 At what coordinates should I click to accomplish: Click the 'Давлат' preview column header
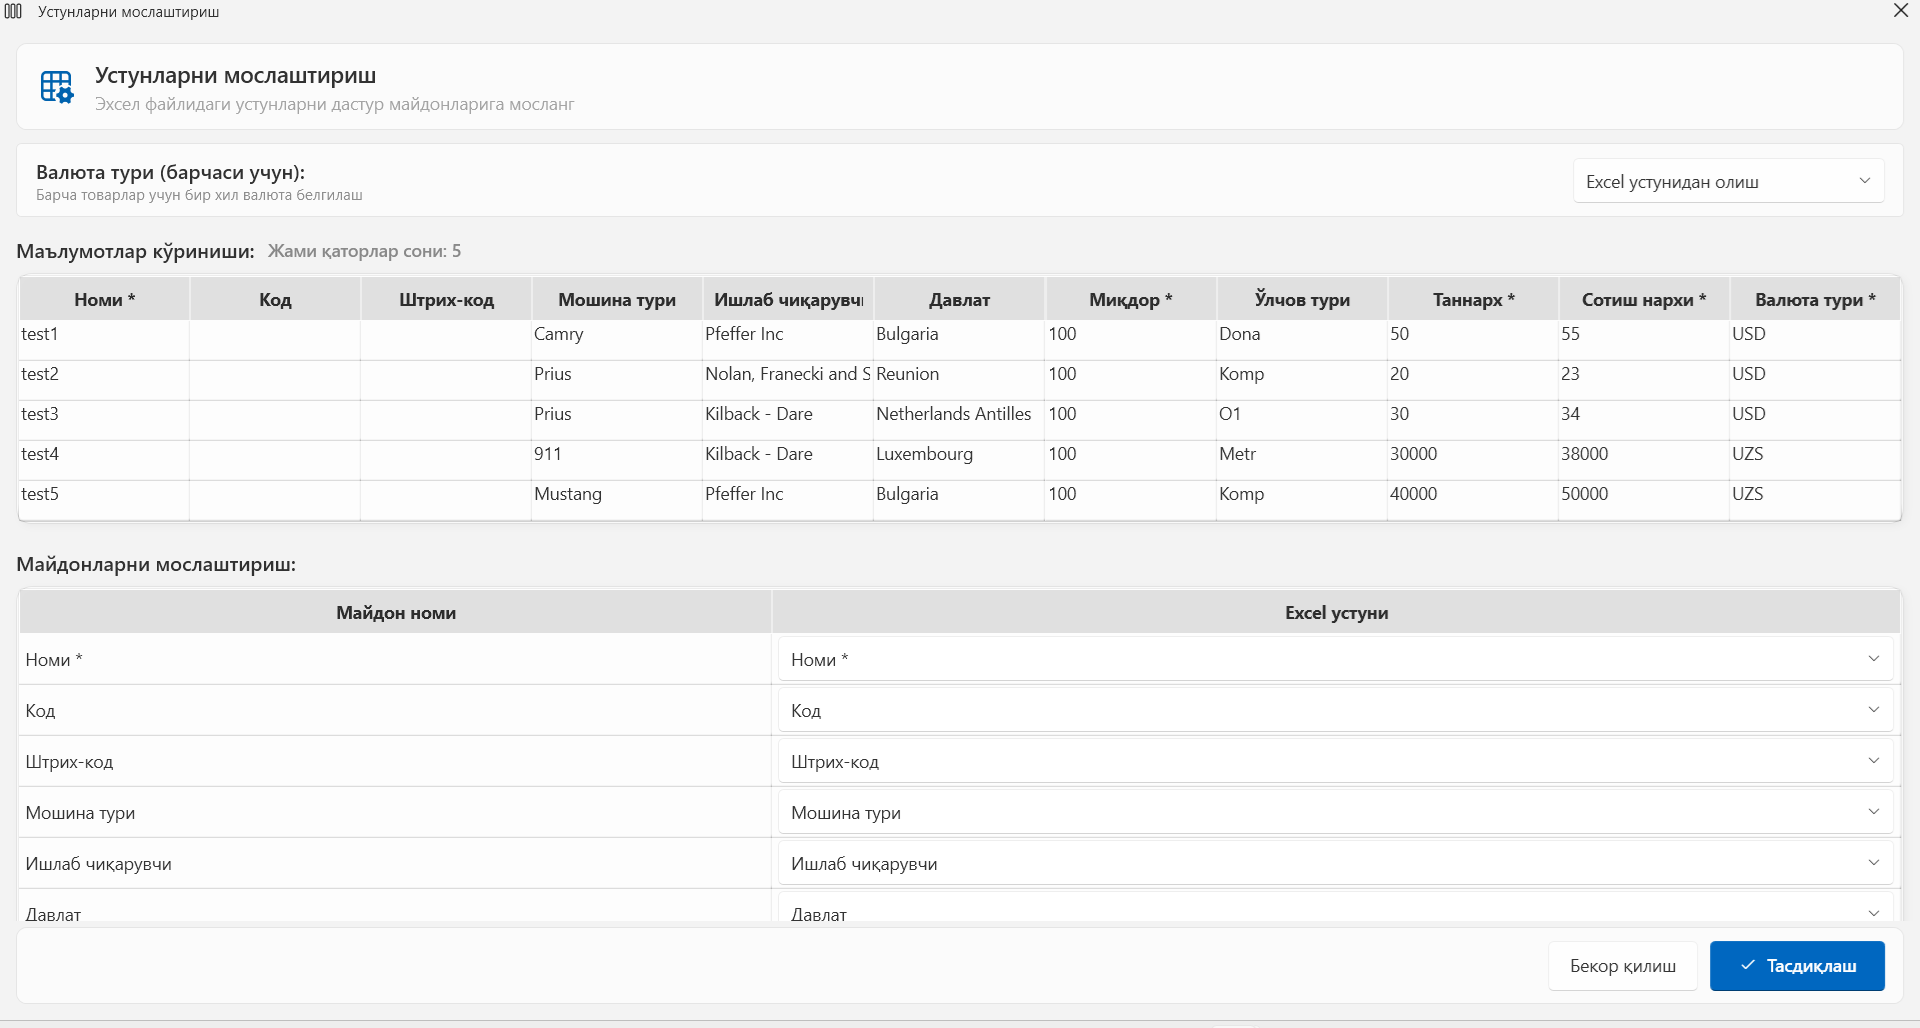pyautogui.click(x=959, y=299)
